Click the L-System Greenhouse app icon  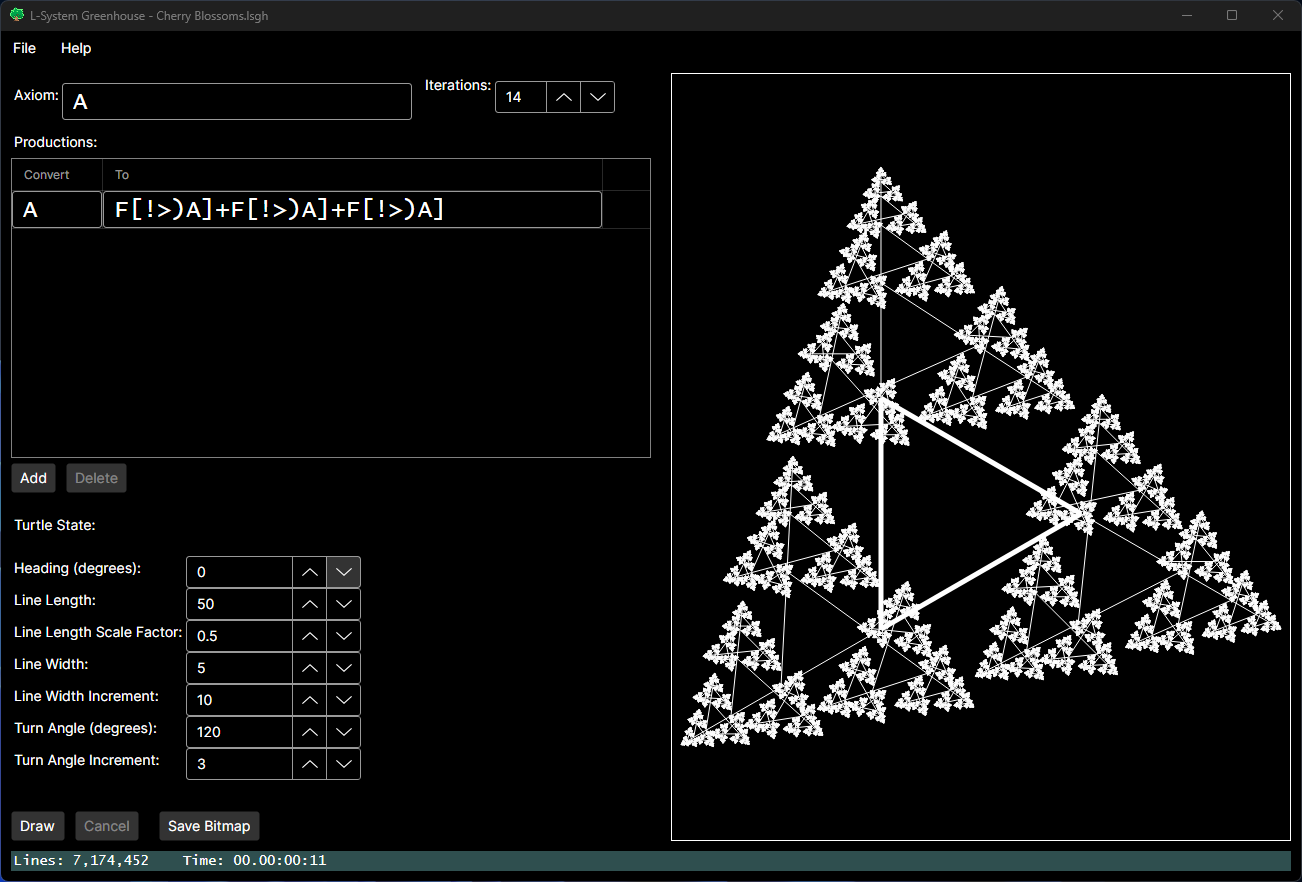click(17, 15)
